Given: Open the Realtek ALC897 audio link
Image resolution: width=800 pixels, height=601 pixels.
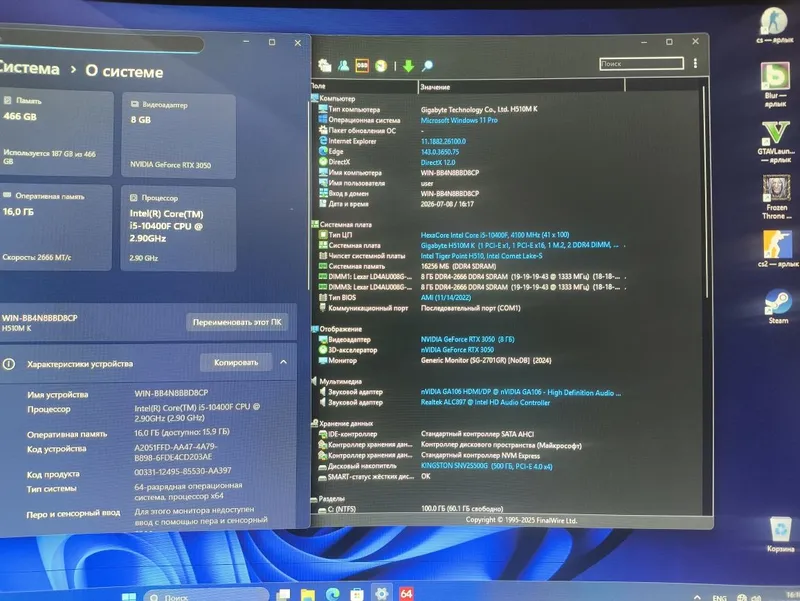Looking at the screenshot, I should point(485,402).
